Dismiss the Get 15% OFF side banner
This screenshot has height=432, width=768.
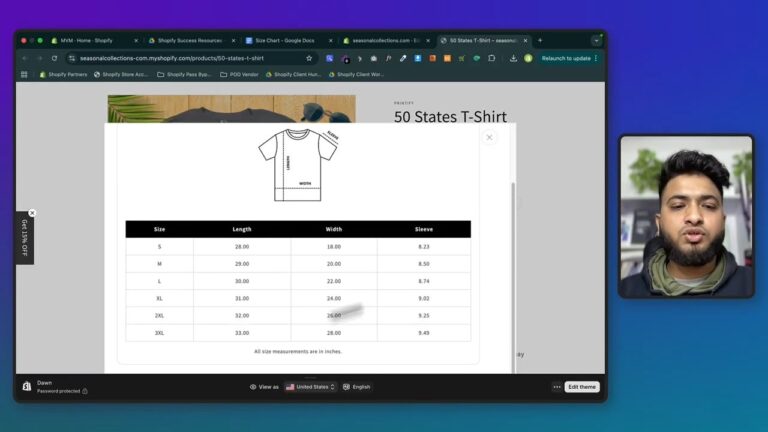pos(32,213)
